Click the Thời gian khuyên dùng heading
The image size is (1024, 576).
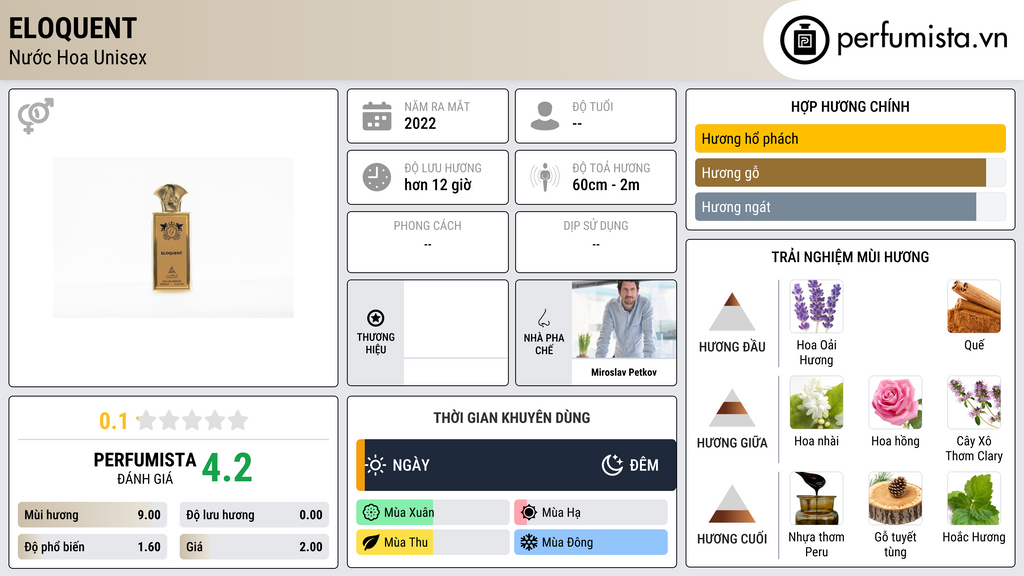(512, 417)
